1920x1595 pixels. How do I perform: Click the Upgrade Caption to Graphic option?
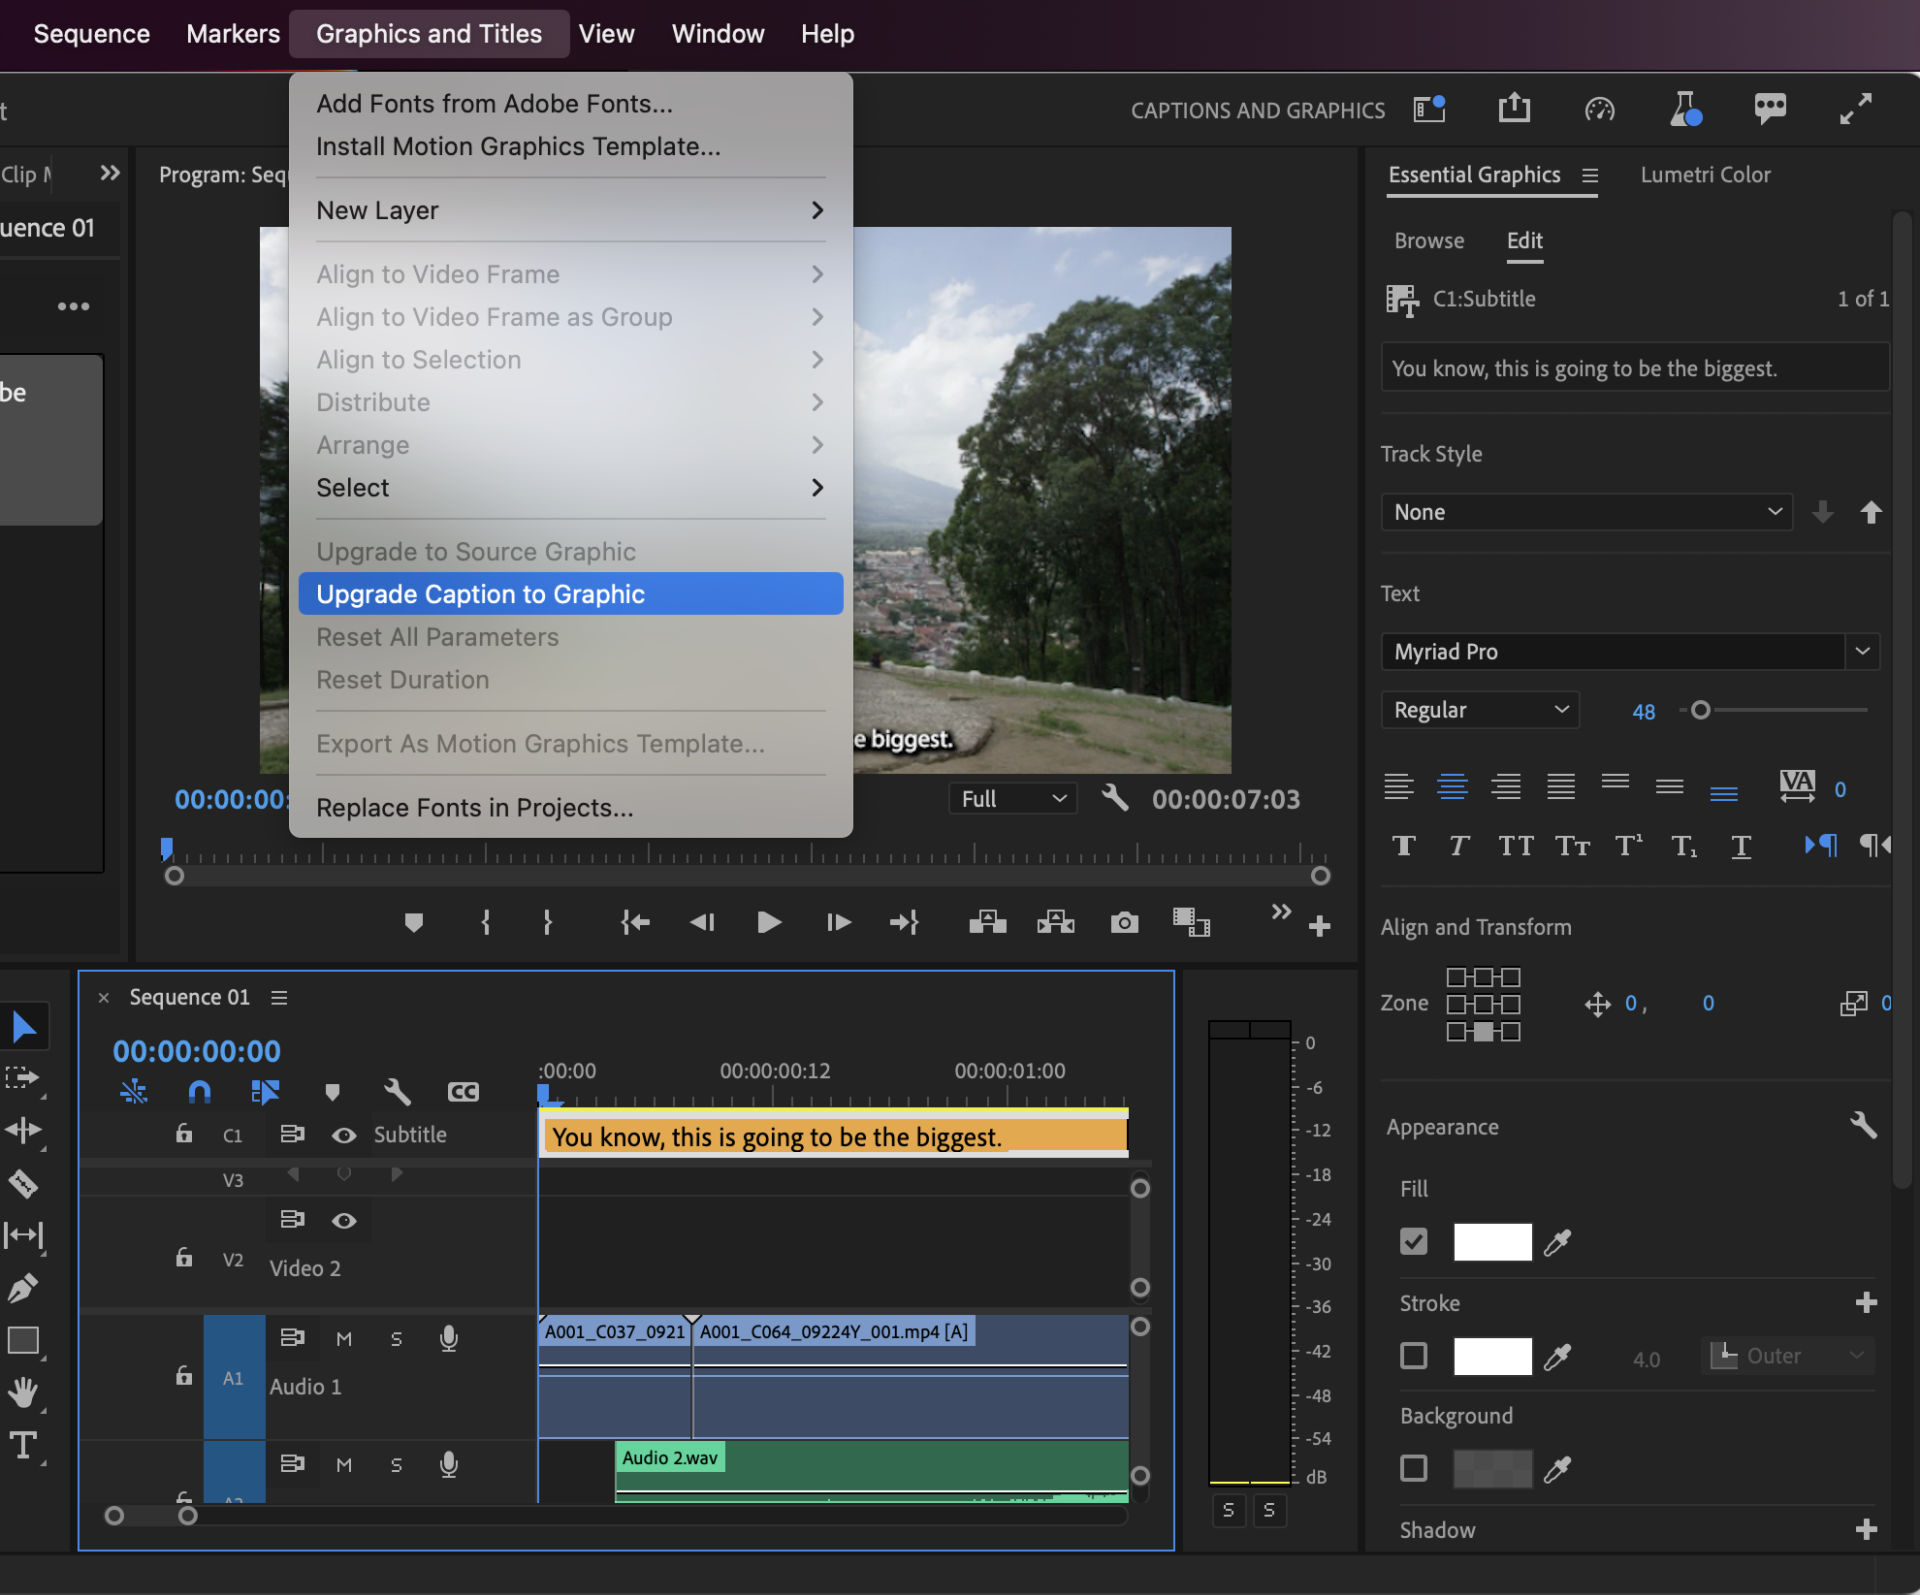pos(480,593)
